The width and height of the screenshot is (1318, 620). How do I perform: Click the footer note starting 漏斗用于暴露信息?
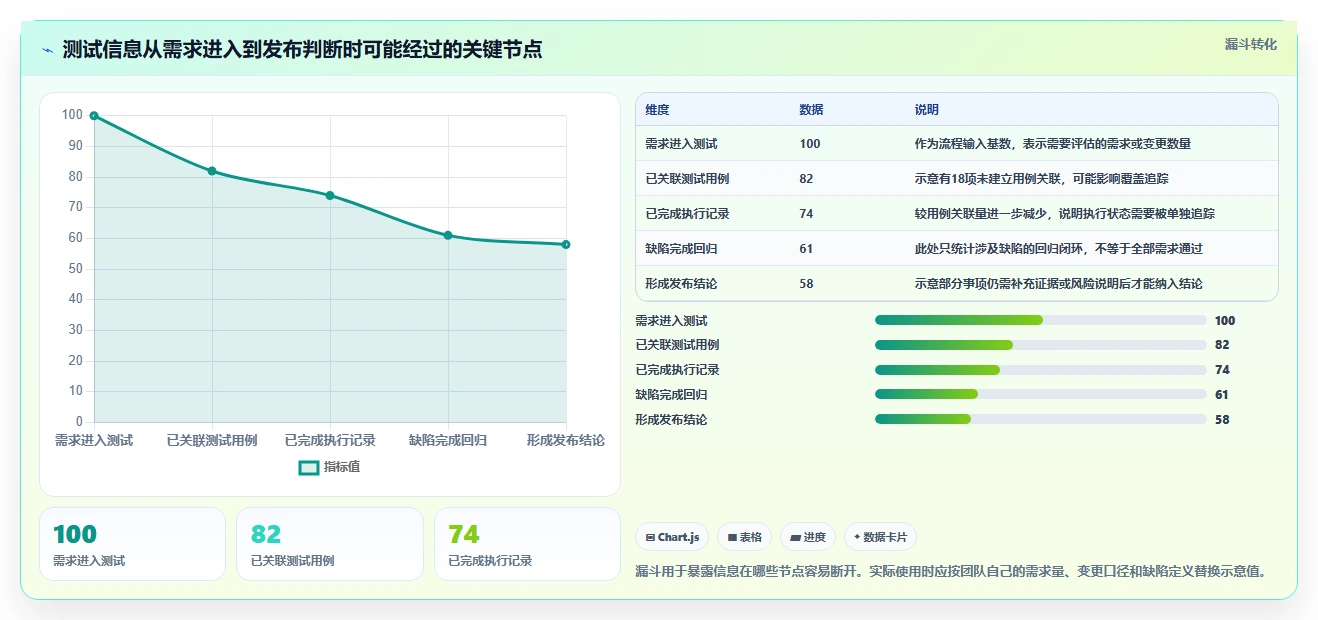(953, 572)
